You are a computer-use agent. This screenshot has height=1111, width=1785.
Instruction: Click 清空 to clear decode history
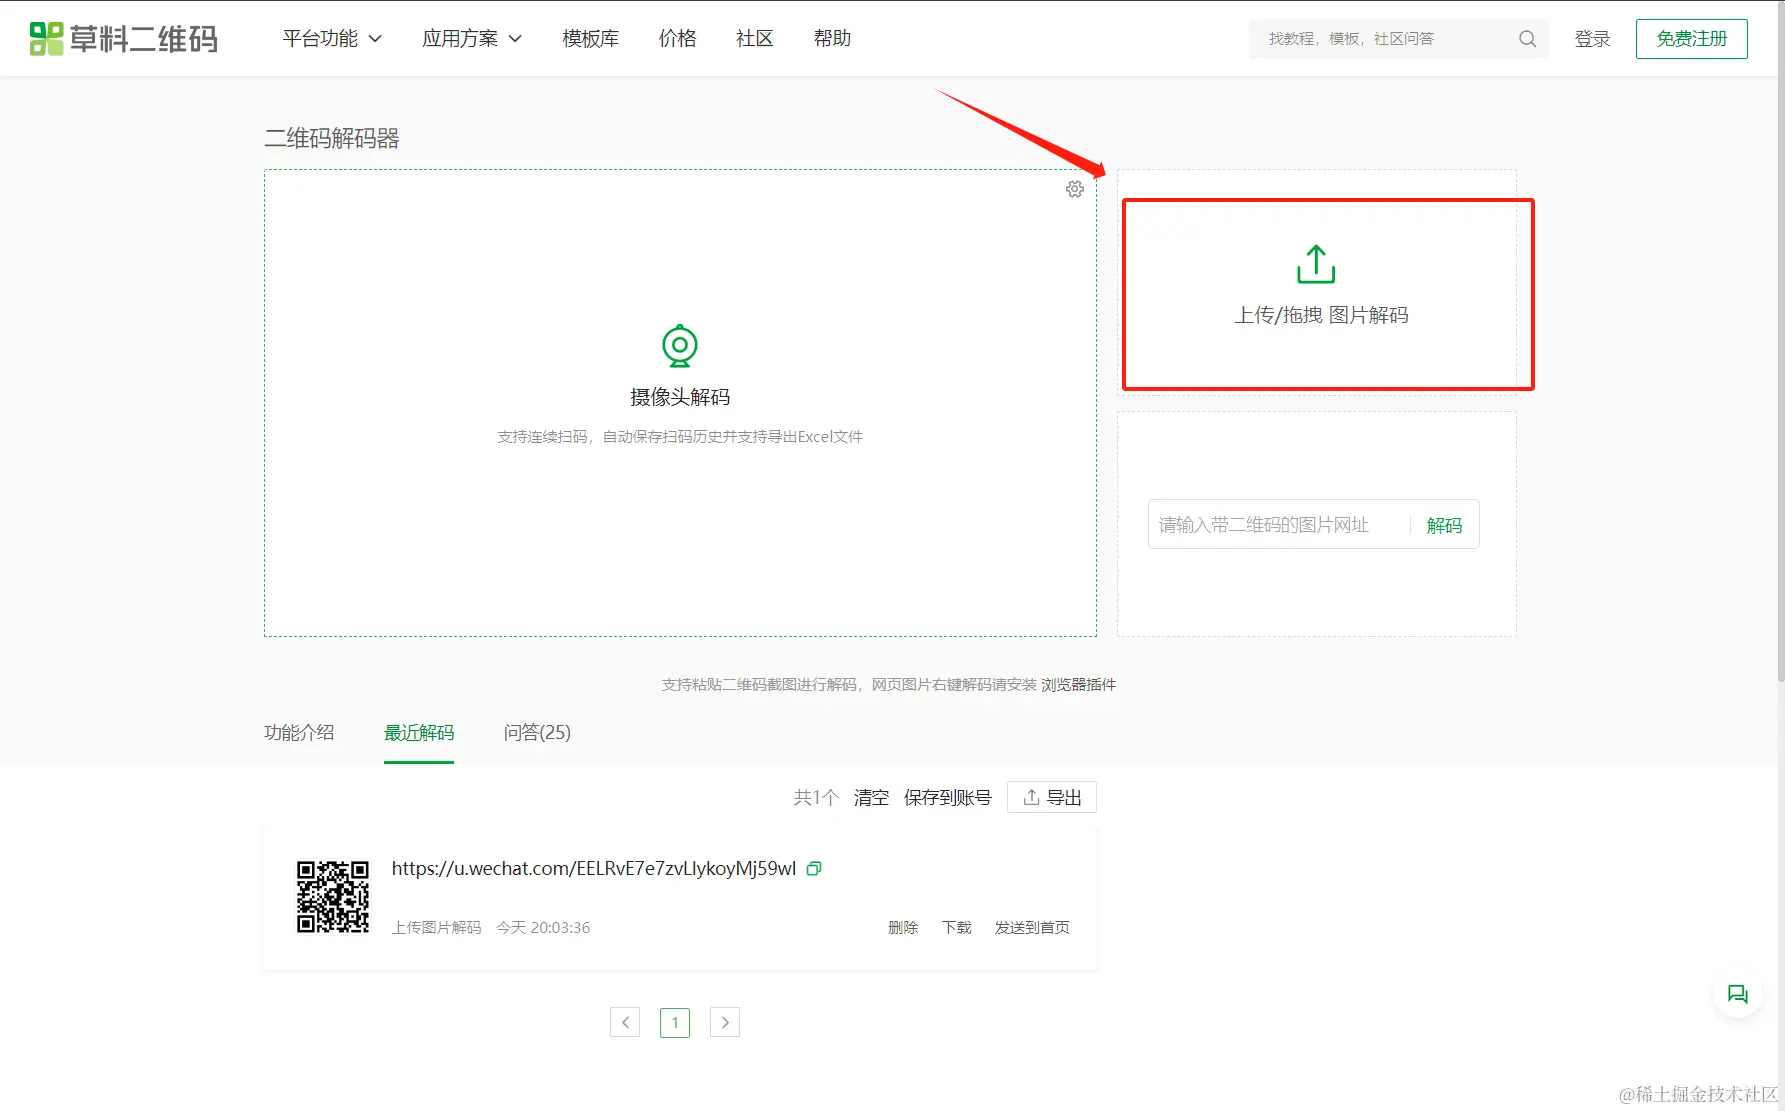pyautogui.click(x=871, y=798)
